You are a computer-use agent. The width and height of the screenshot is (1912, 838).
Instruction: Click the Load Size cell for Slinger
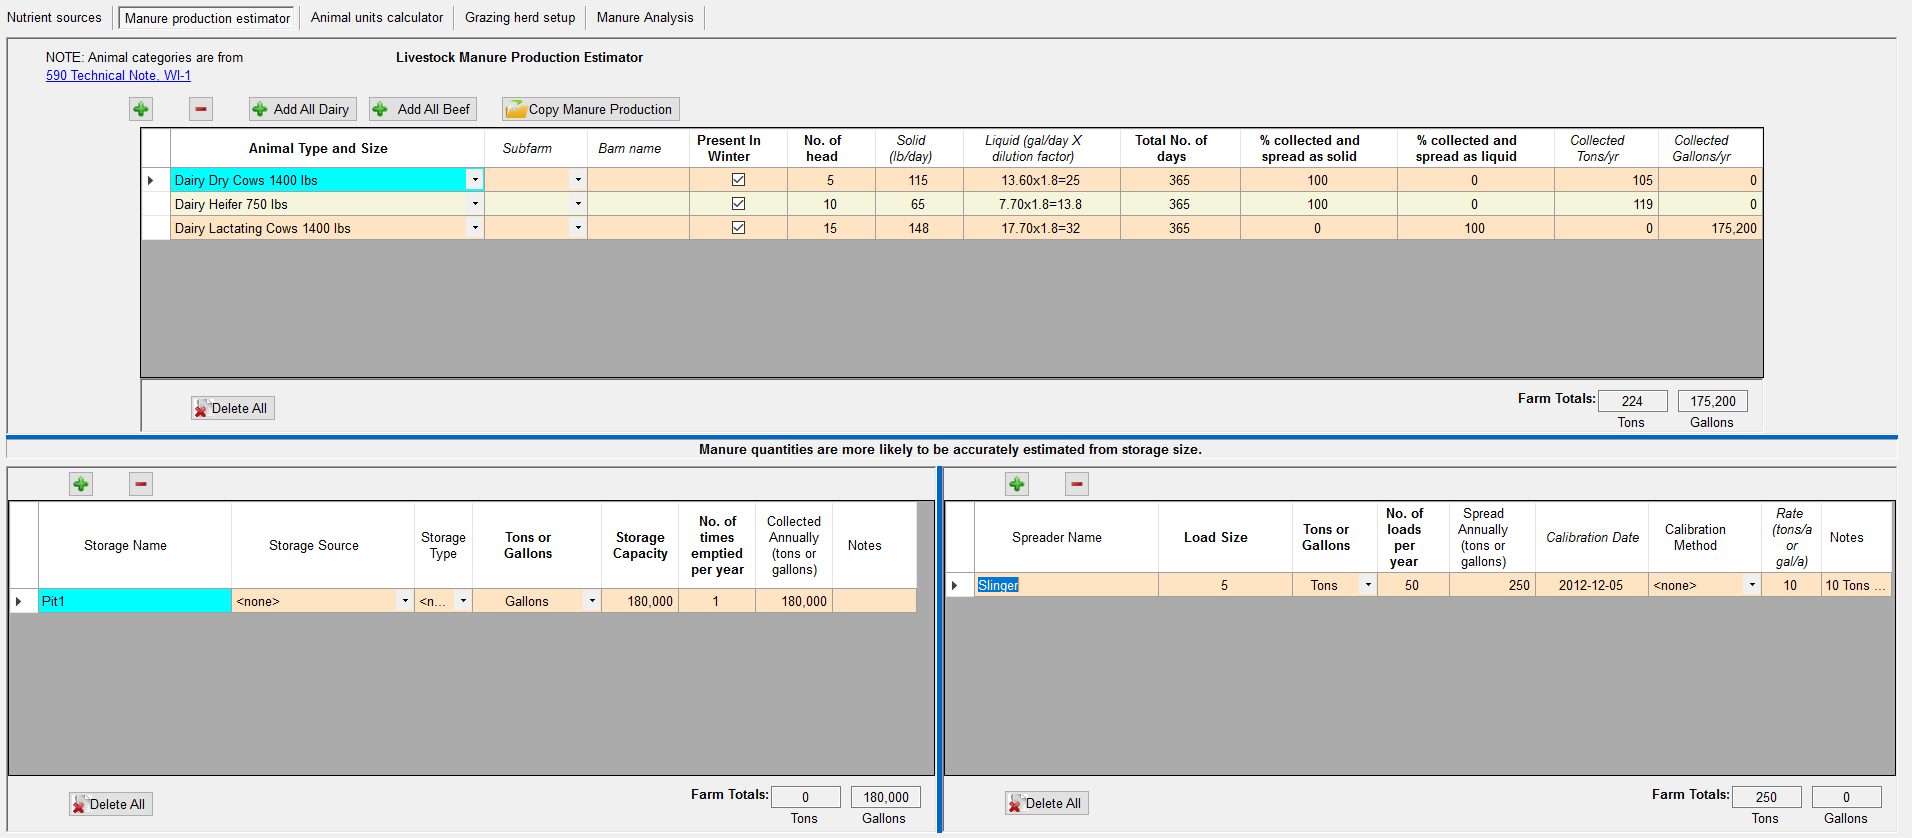[x=1225, y=585]
